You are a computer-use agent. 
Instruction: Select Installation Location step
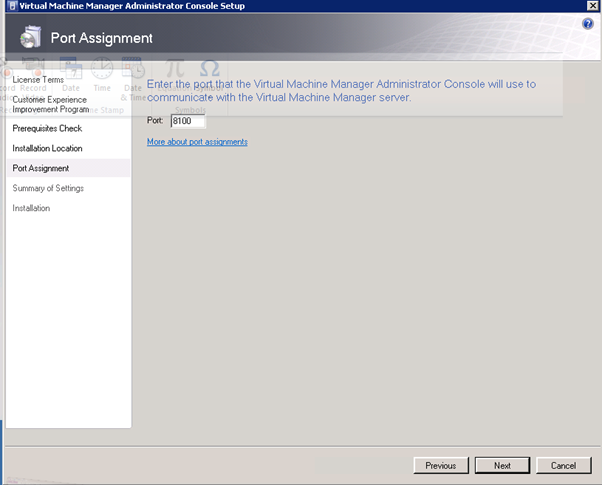(x=47, y=148)
